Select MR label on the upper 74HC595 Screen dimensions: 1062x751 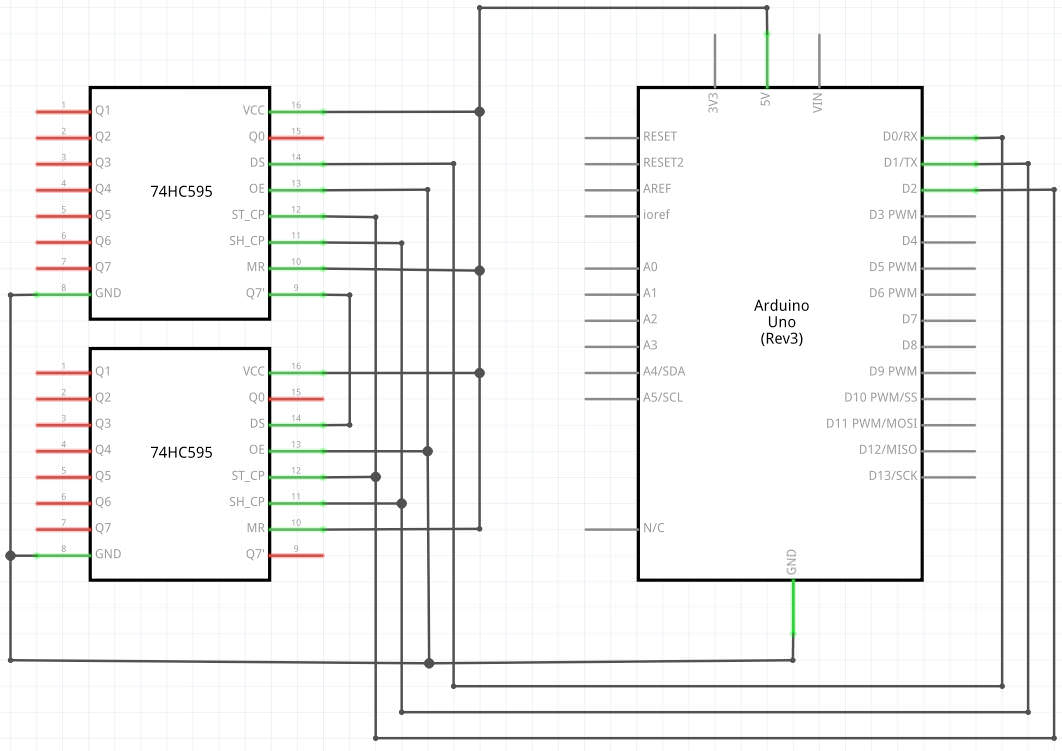256,267
